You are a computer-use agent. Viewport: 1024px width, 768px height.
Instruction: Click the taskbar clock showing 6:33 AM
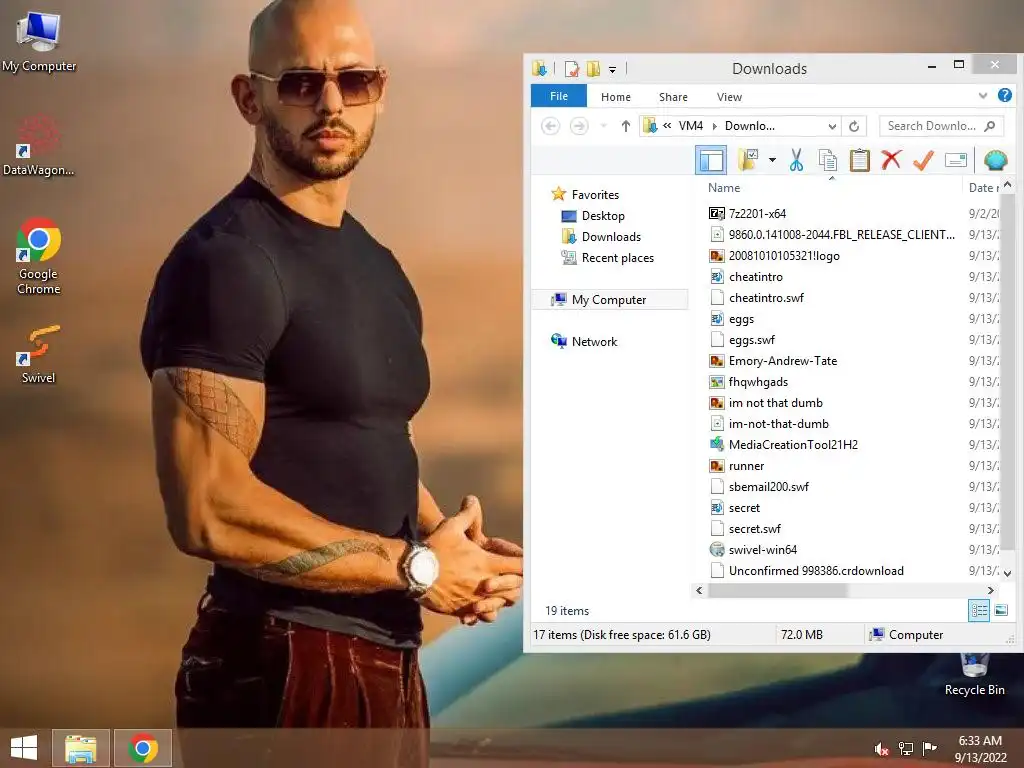pyautogui.click(x=980, y=748)
